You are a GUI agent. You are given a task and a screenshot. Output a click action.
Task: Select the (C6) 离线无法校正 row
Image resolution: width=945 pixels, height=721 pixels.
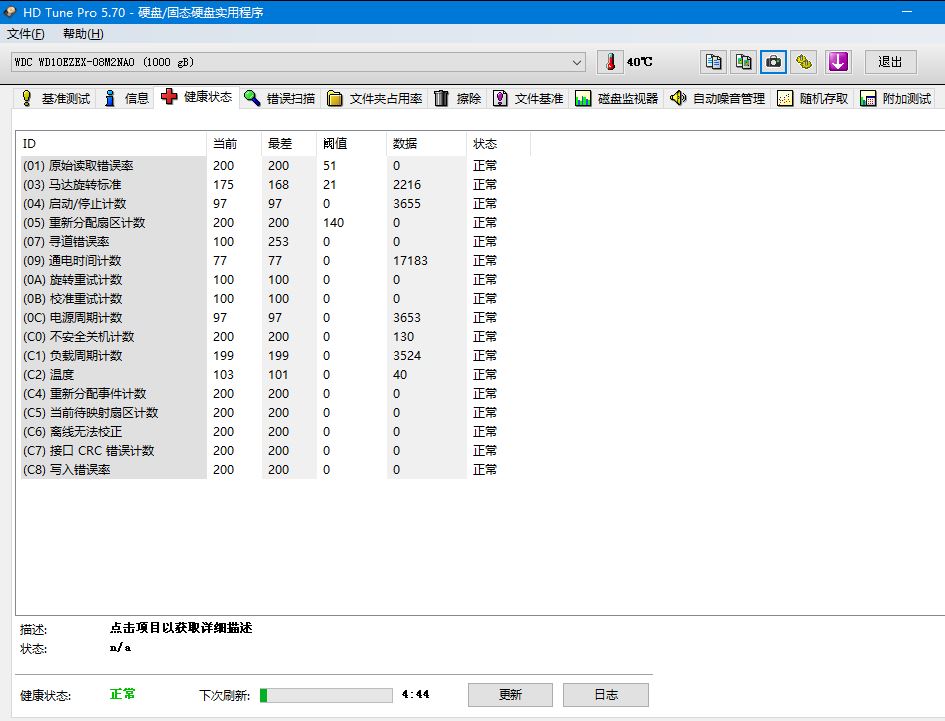pos(274,432)
